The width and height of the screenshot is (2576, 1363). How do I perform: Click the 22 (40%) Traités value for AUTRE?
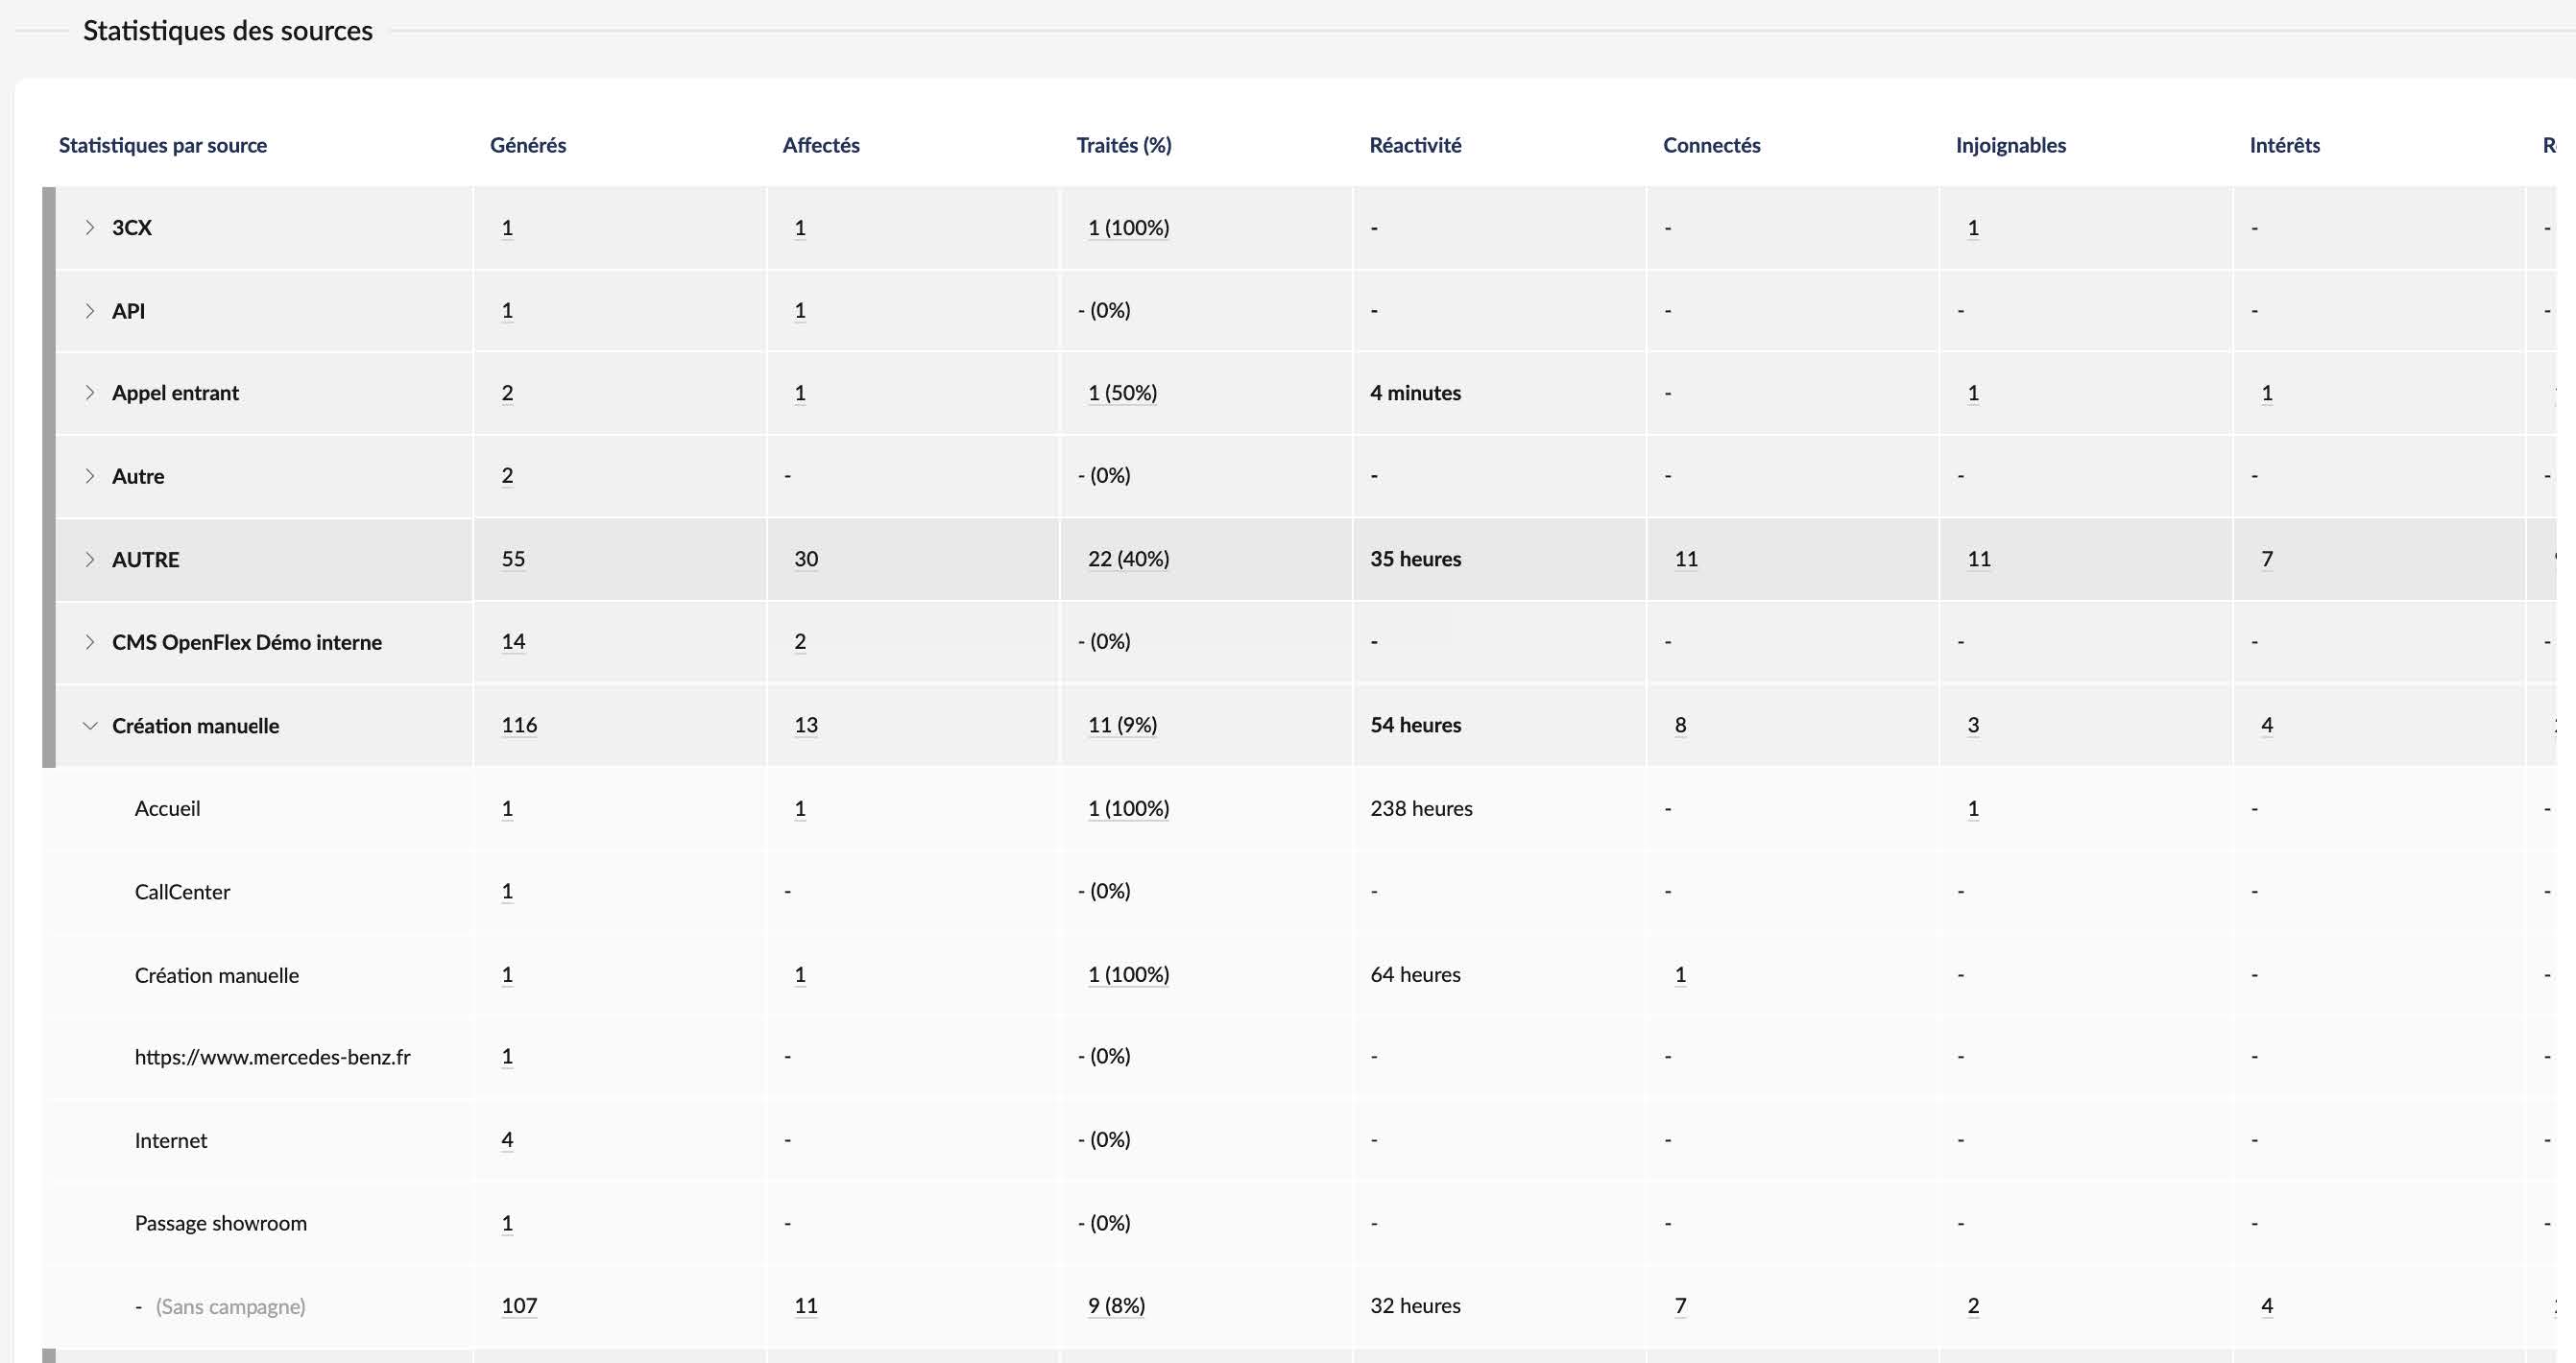click(x=1128, y=559)
